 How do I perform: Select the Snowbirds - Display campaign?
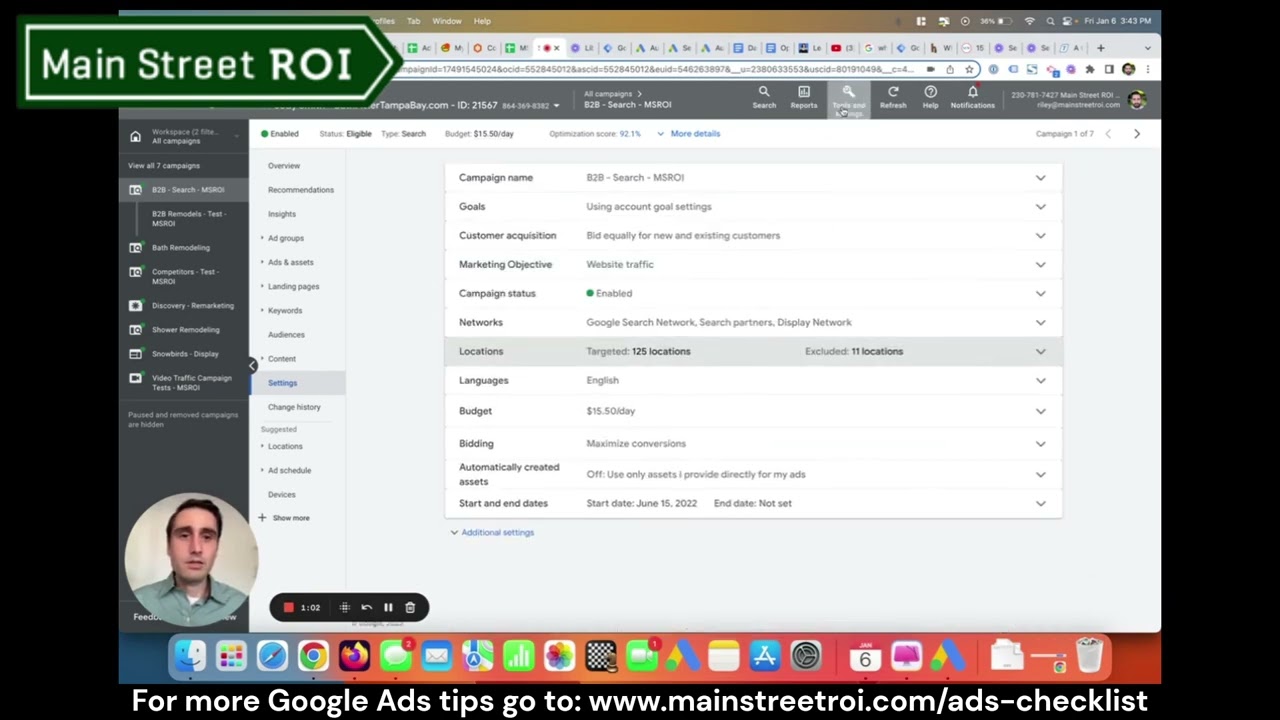coord(185,354)
